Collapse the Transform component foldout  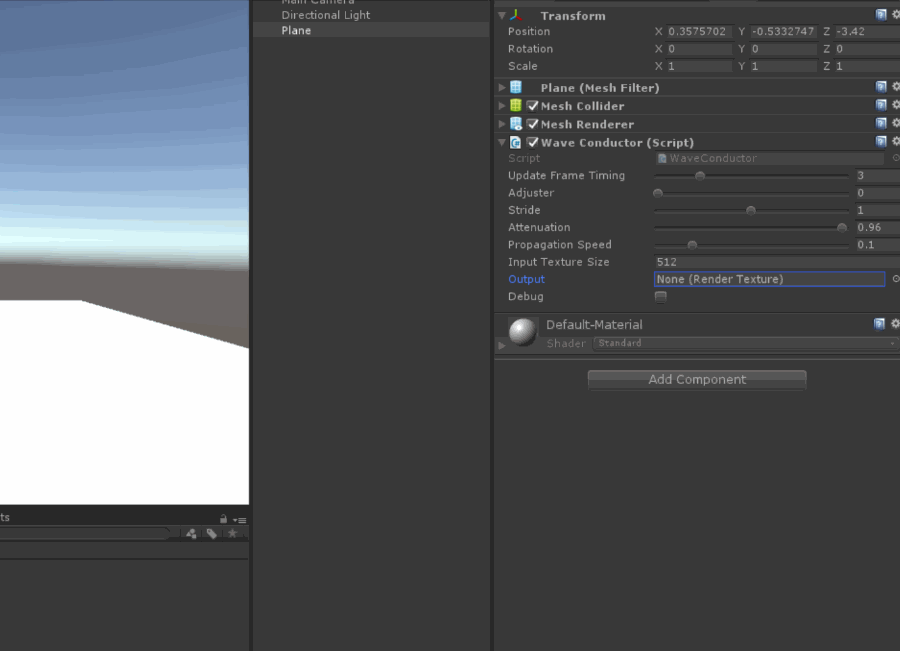(502, 16)
